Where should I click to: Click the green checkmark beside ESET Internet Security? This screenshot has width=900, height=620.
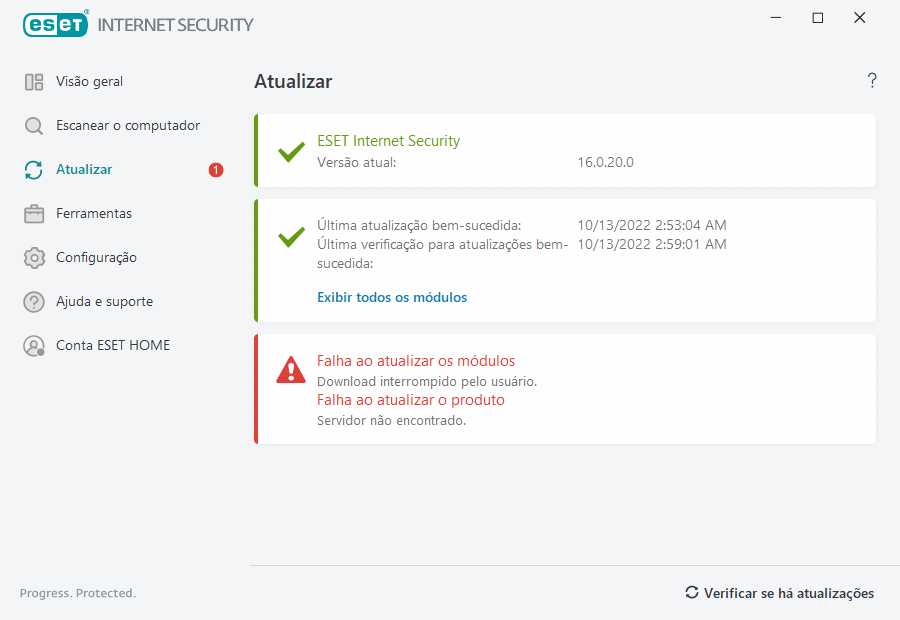(291, 152)
